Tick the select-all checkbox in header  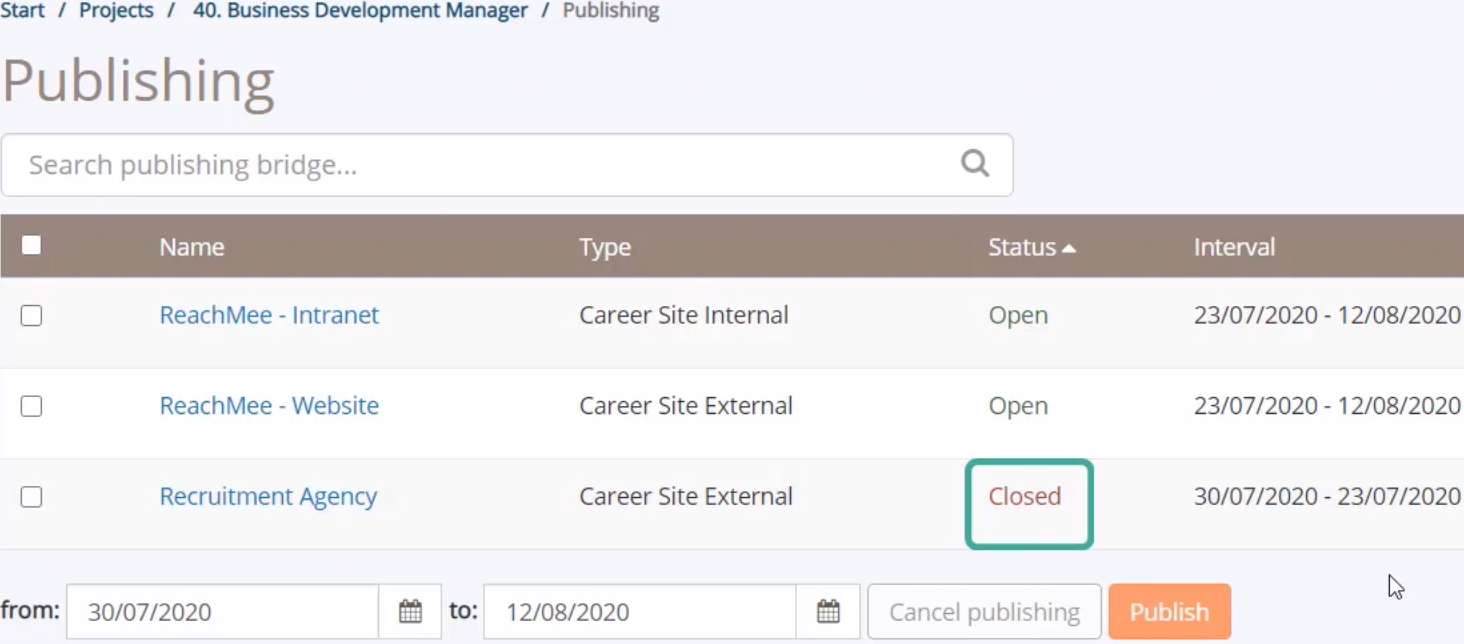point(31,245)
